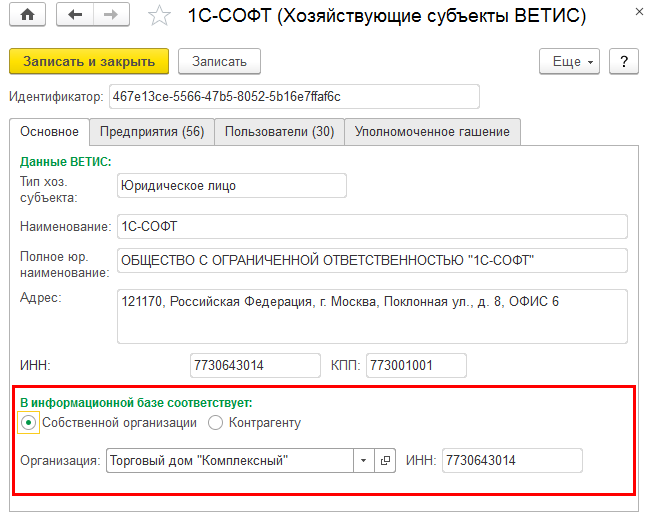Image resolution: width=646 pixels, height=518 pixels.
Task: Go to the home page icon
Action: [27, 15]
